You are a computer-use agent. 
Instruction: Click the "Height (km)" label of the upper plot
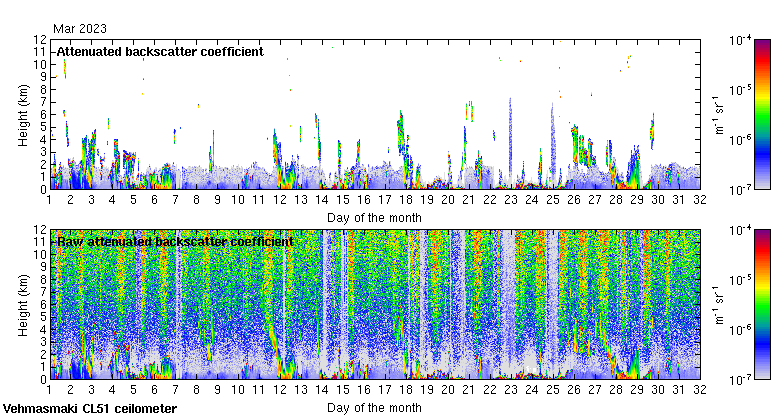(23, 115)
